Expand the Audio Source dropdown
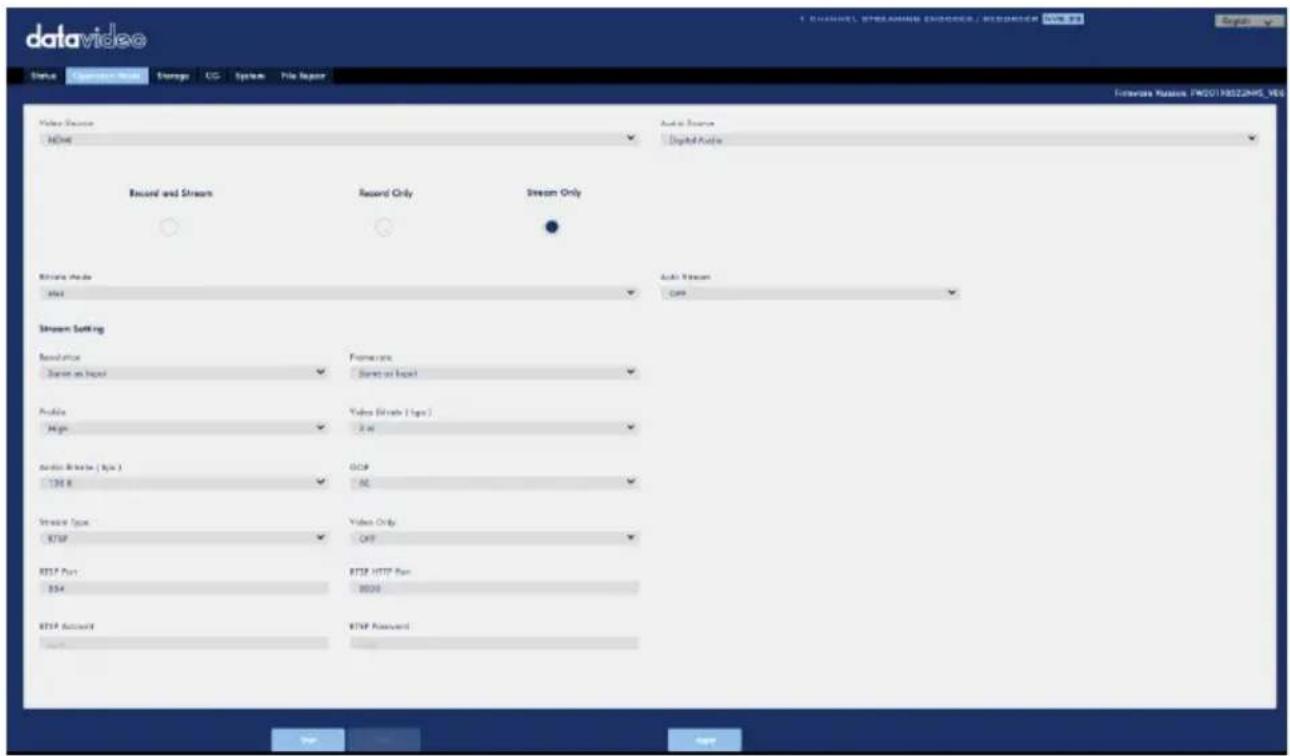 pyautogui.click(x=960, y=140)
